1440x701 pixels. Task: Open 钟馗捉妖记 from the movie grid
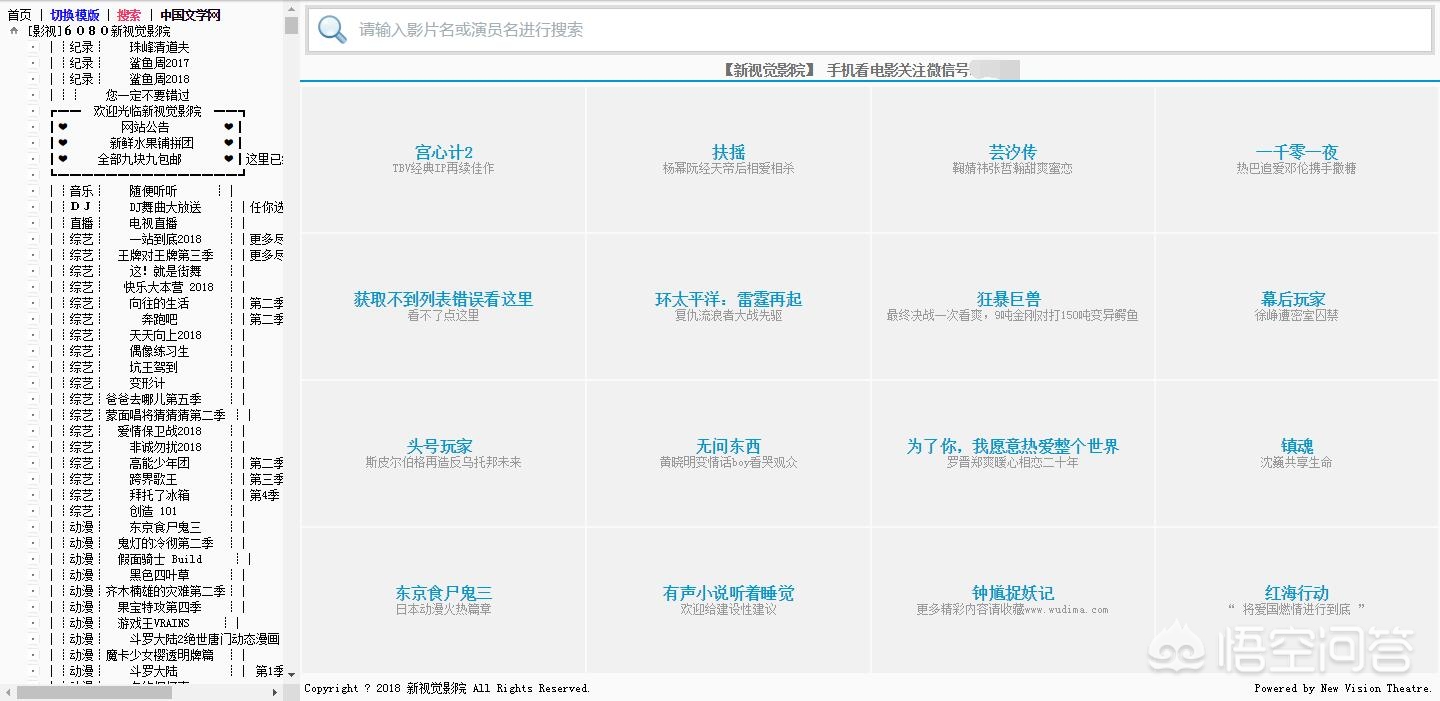[x=1011, y=592]
